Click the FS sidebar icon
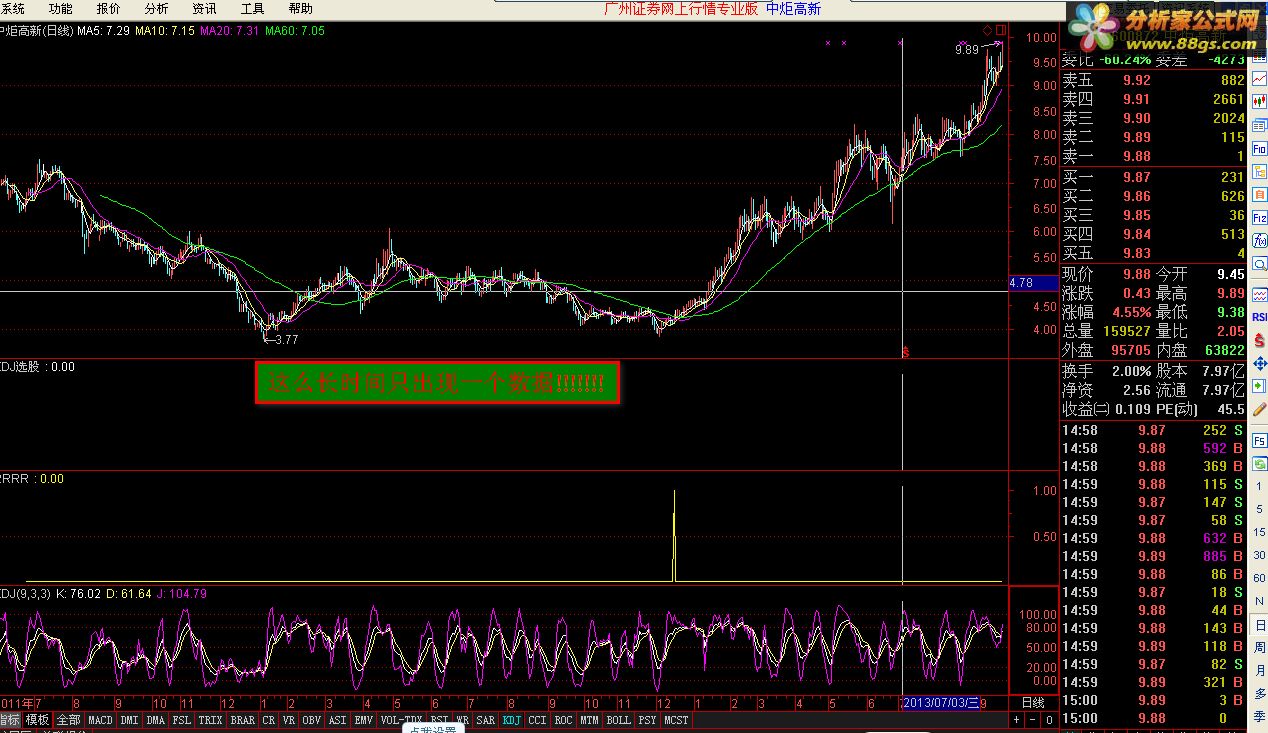The image size is (1268, 733). coord(1258,441)
